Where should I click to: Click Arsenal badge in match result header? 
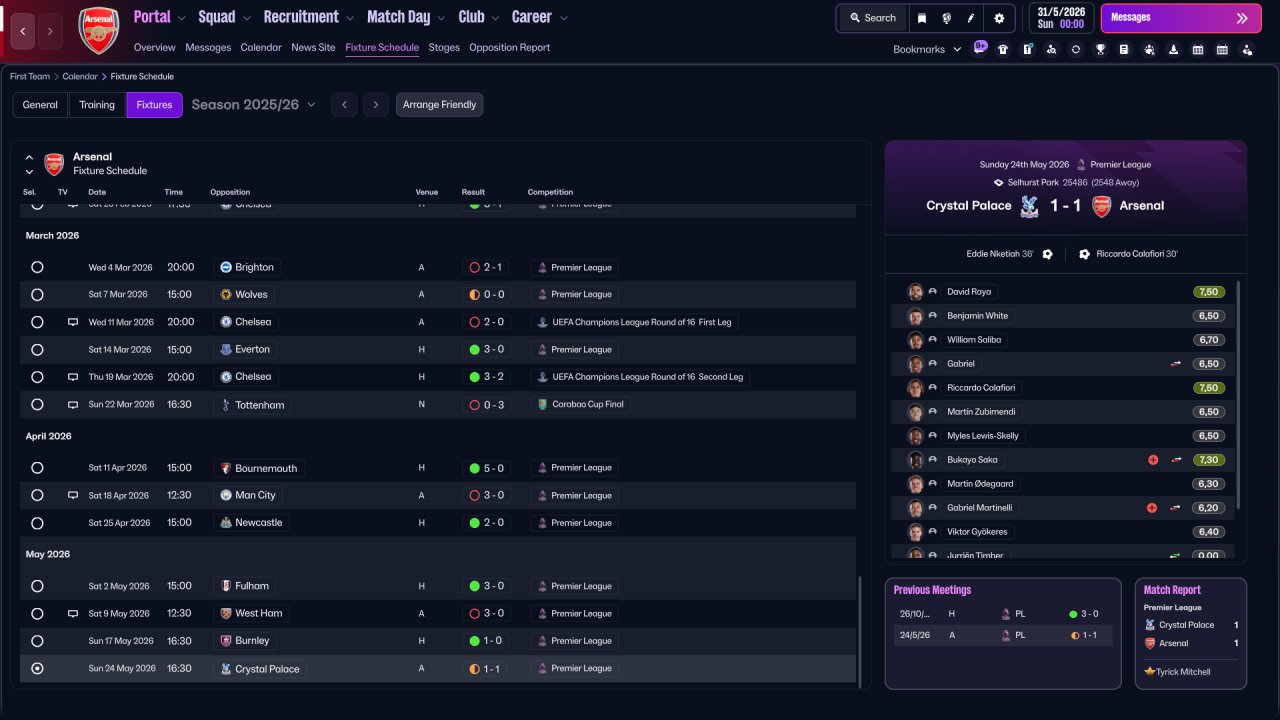pos(1101,206)
